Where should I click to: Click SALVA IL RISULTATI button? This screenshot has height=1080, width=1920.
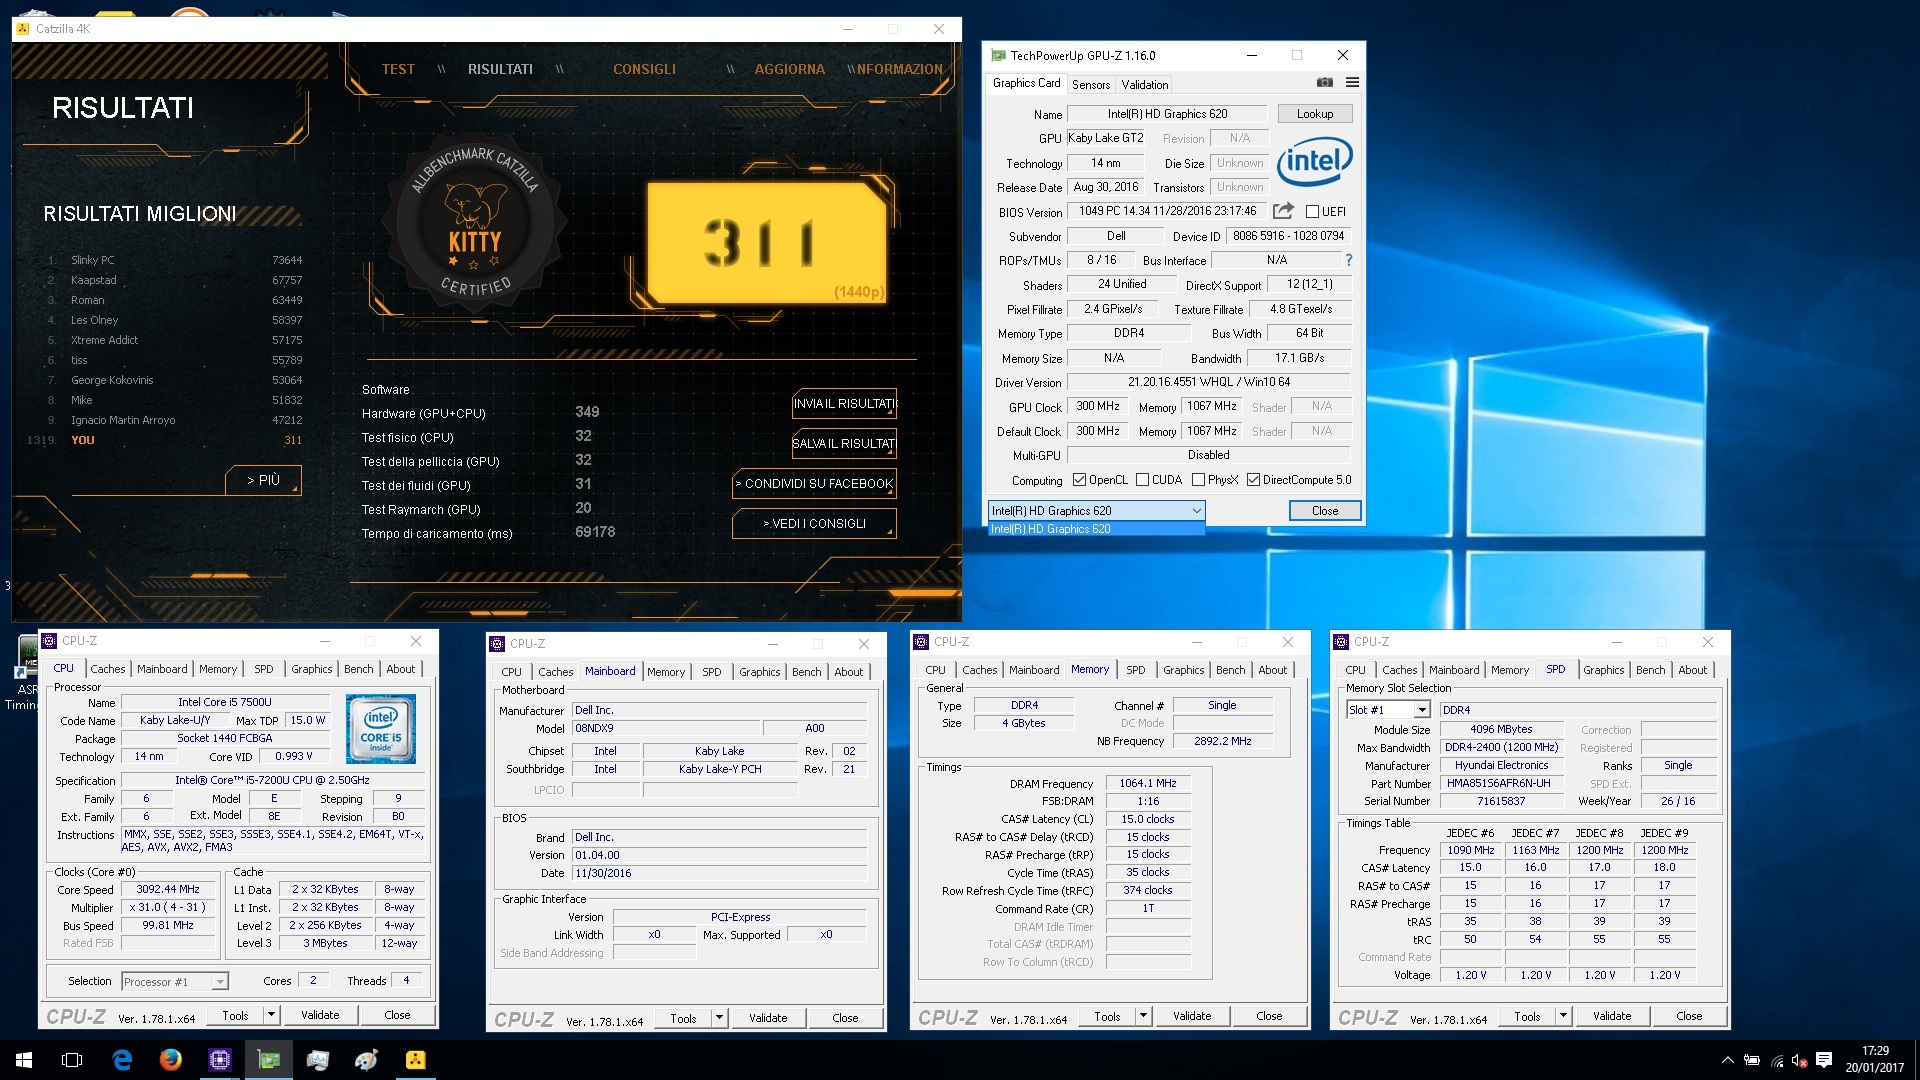(845, 443)
